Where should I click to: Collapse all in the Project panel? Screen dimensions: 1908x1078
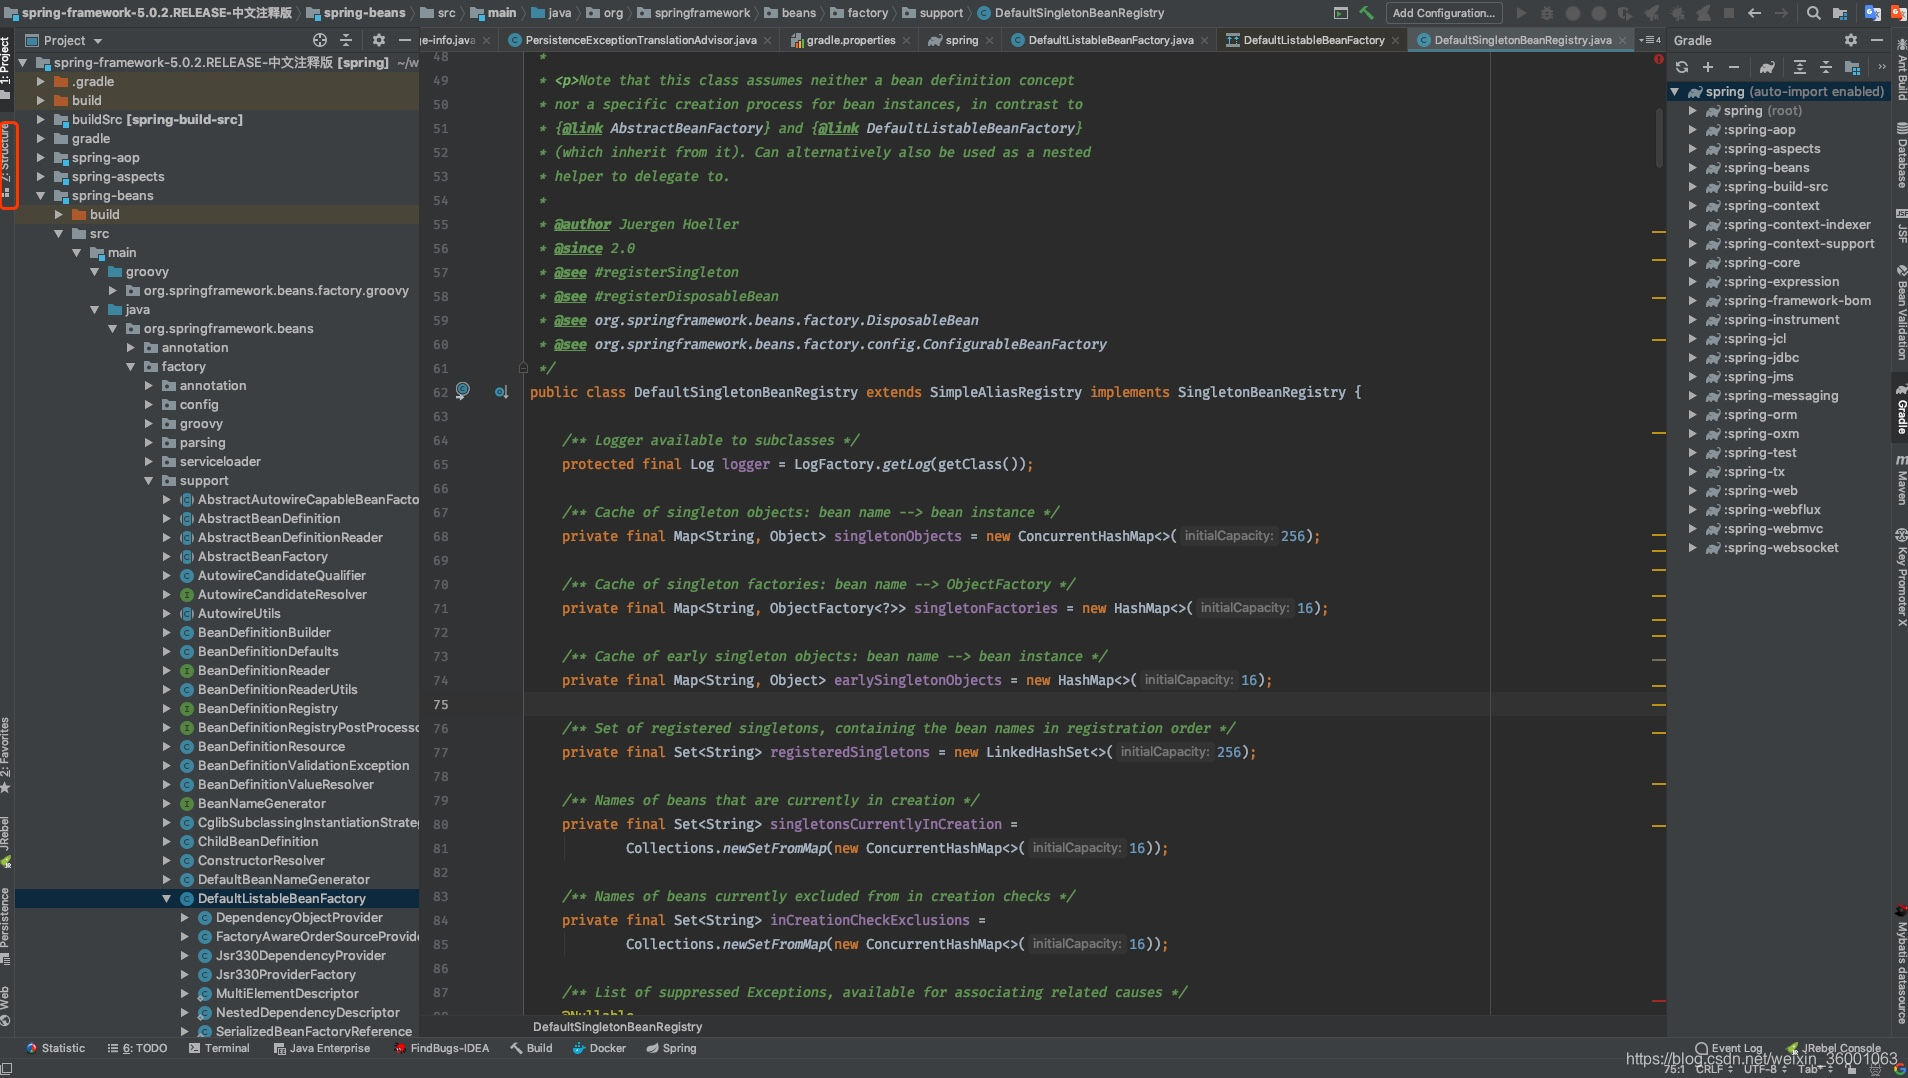pyautogui.click(x=346, y=40)
